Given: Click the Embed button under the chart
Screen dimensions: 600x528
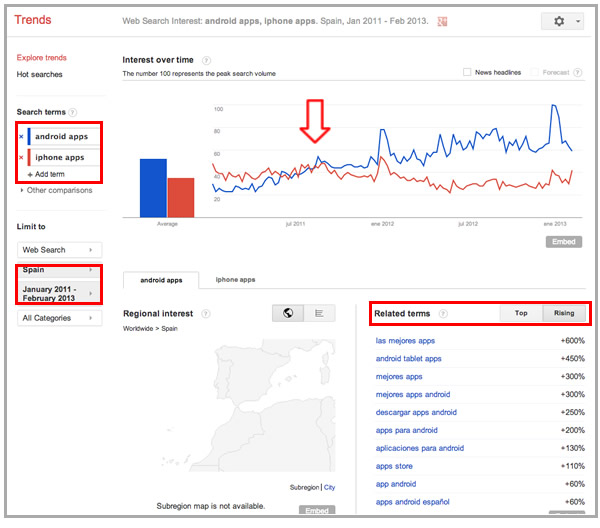Looking at the screenshot, I should pyautogui.click(x=564, y=242).
